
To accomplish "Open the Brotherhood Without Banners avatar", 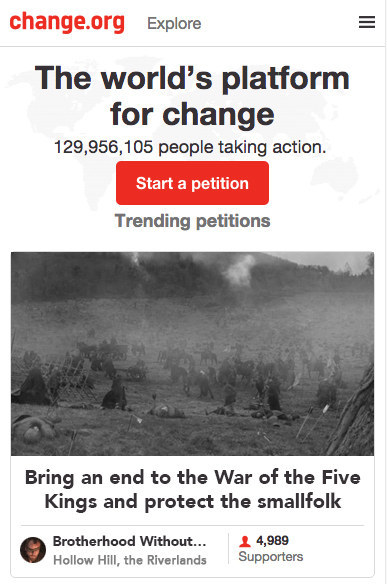I will (33, 550).
